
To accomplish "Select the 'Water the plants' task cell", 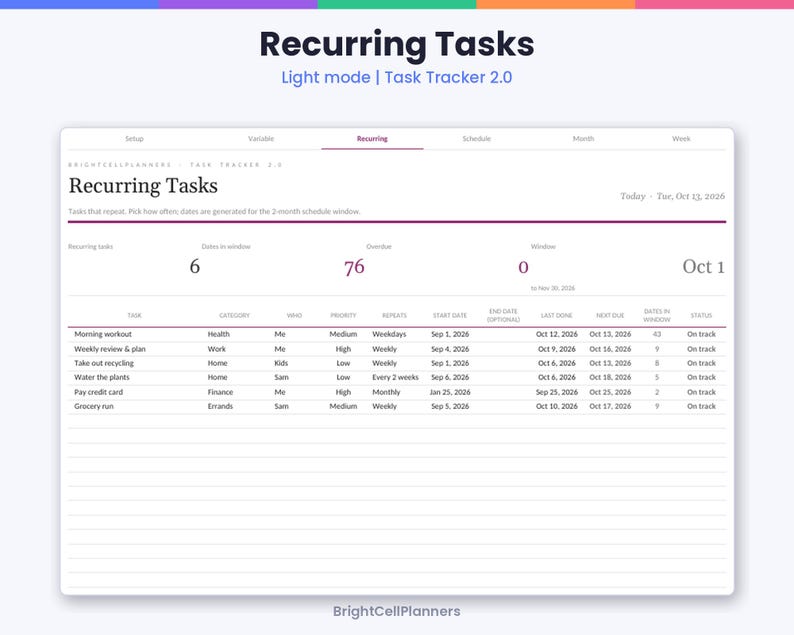I will click(x=102, y=377).
